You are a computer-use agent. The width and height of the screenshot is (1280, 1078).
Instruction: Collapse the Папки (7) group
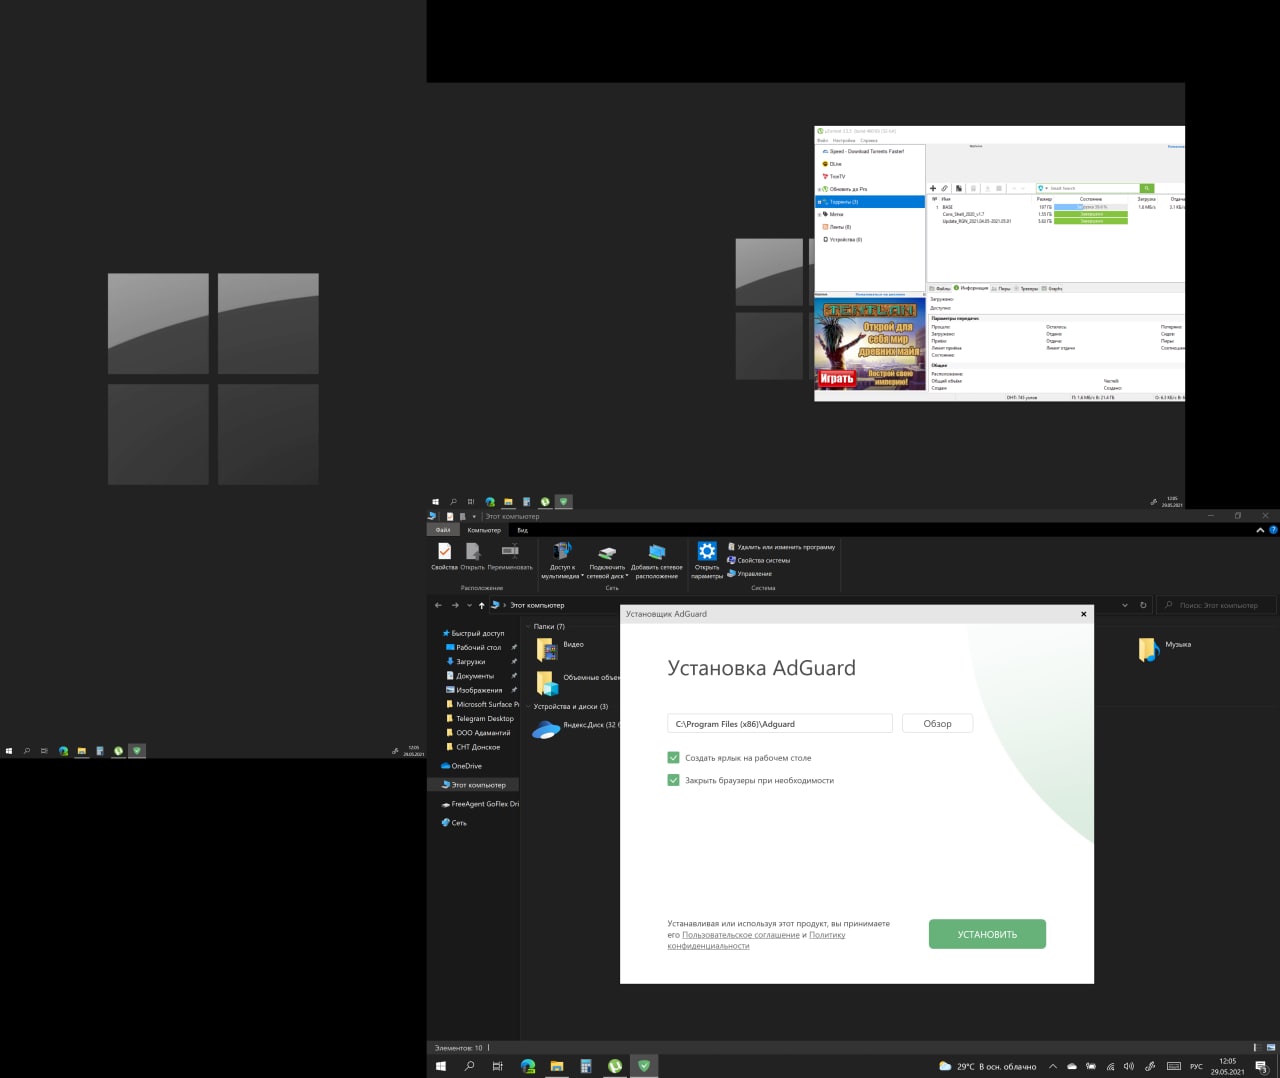529,626
